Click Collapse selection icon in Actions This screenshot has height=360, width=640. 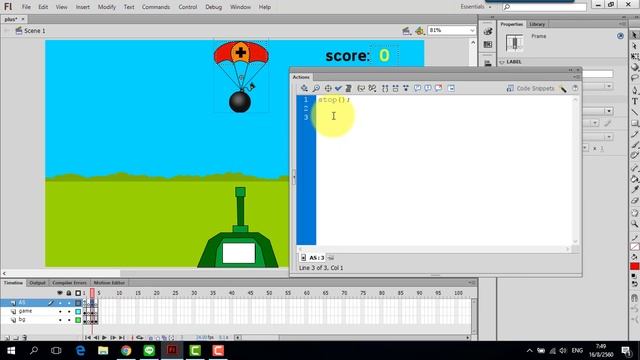point(395,88)
